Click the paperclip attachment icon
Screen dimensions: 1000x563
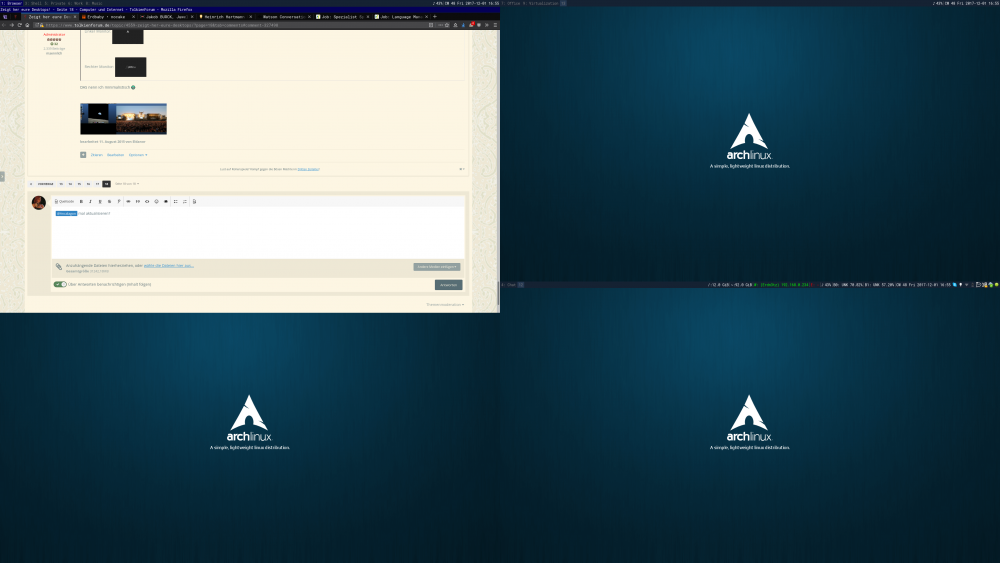click(59, 267)
